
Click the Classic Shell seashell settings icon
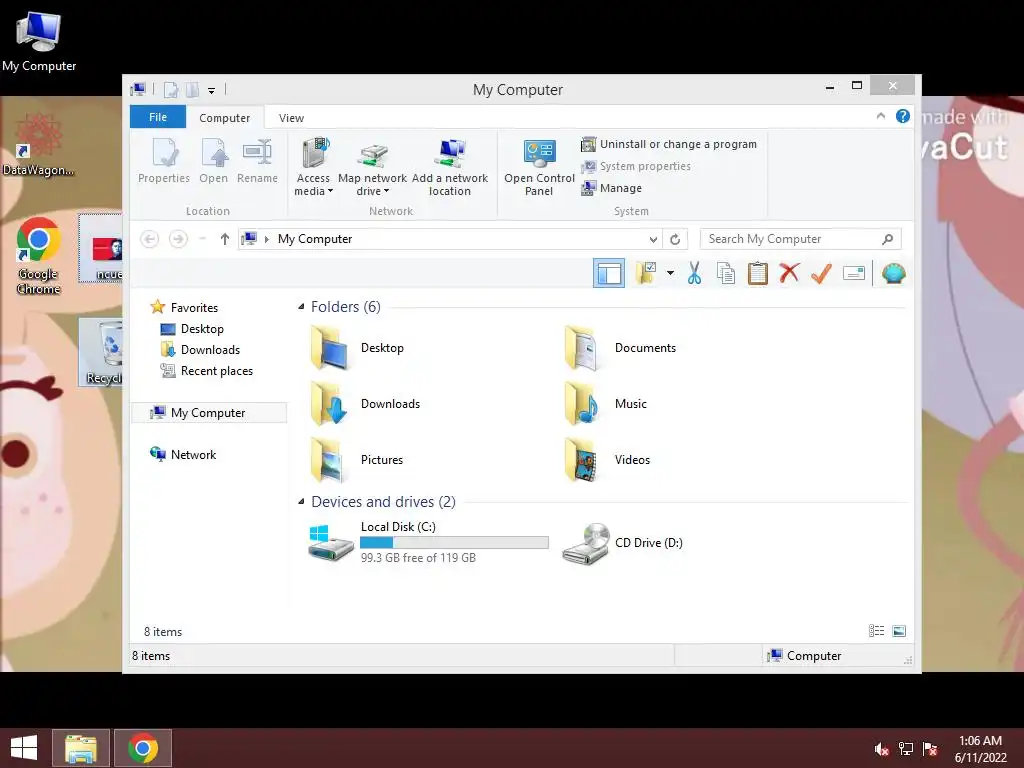click(893, 274)
